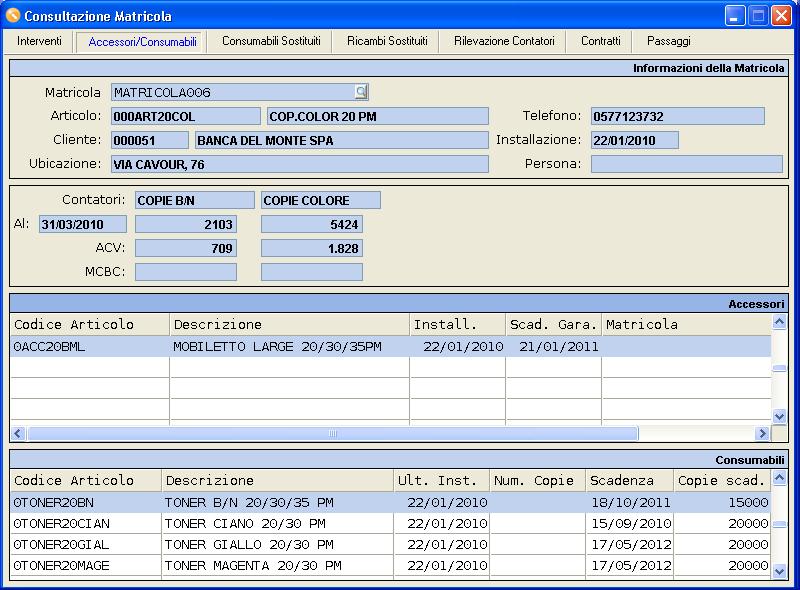The height and width of the screenshot is (590, 800).
Task: Click the Install. column header
Action: pos(458,325)
